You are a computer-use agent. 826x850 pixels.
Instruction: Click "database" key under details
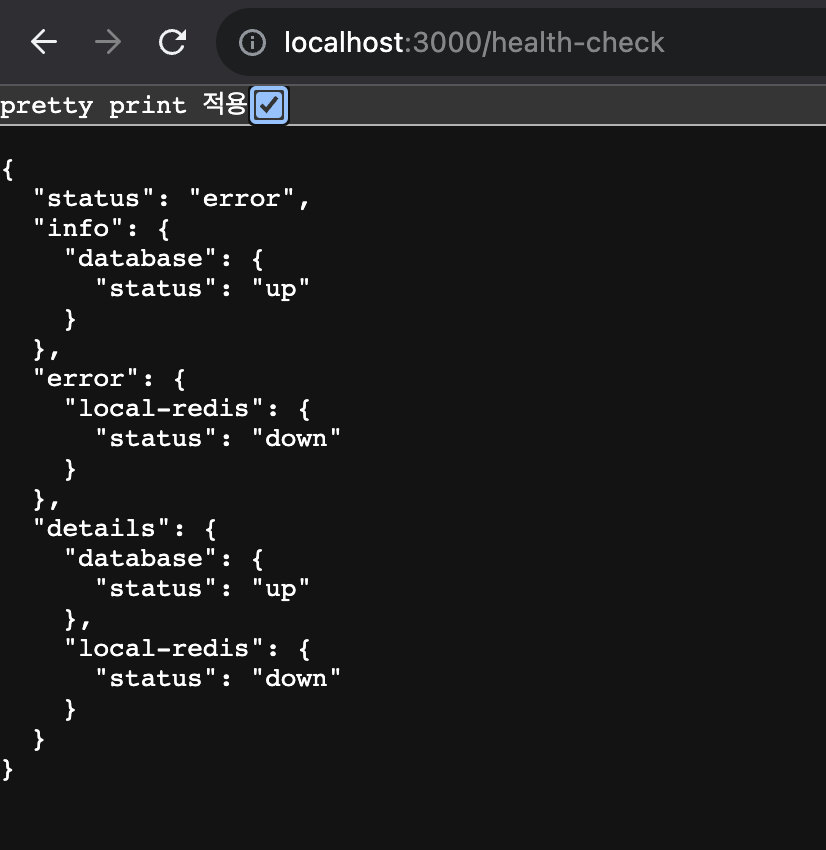tap(140, 558)
